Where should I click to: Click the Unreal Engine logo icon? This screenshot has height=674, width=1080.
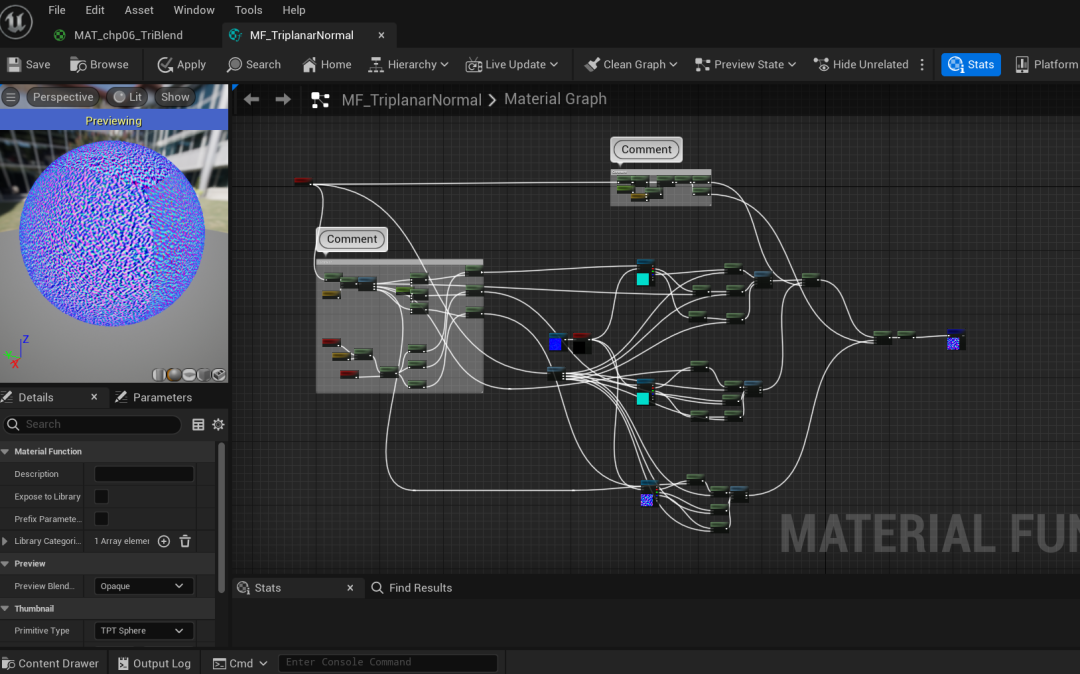(16, 20)
